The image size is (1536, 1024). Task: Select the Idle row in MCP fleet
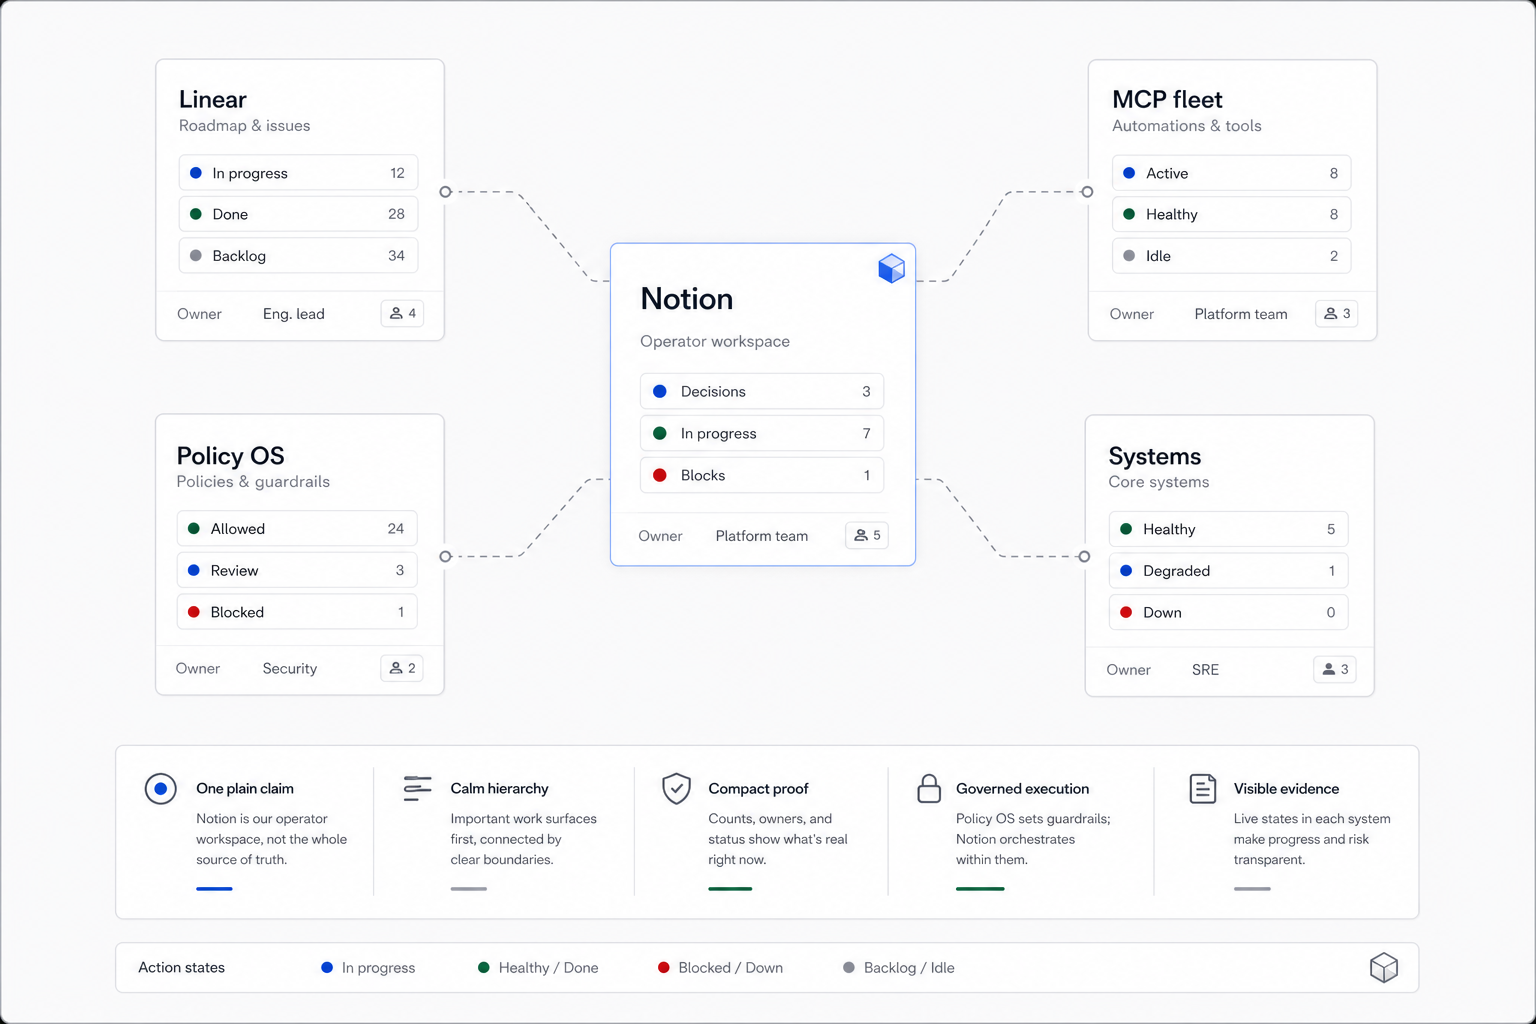pos(1231,256)
